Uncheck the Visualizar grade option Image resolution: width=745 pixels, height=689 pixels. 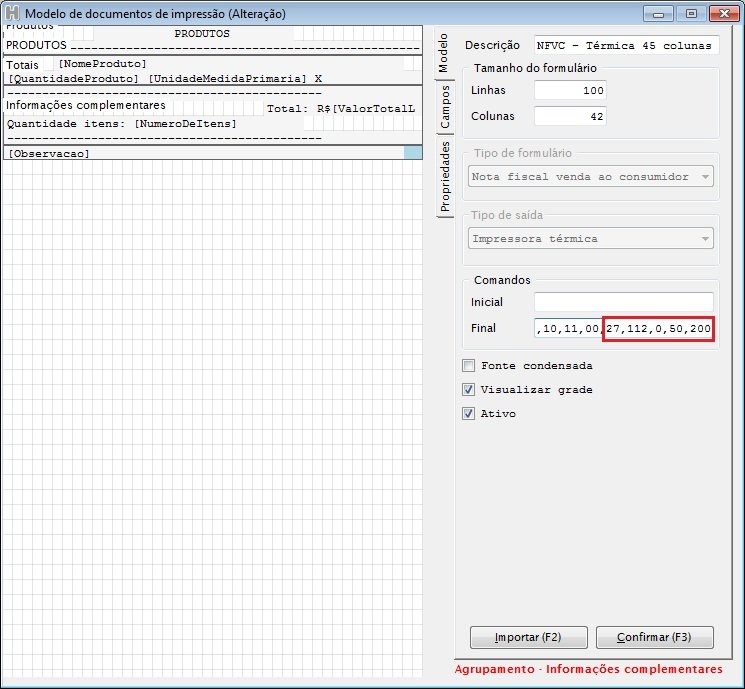tap(469, 390)
